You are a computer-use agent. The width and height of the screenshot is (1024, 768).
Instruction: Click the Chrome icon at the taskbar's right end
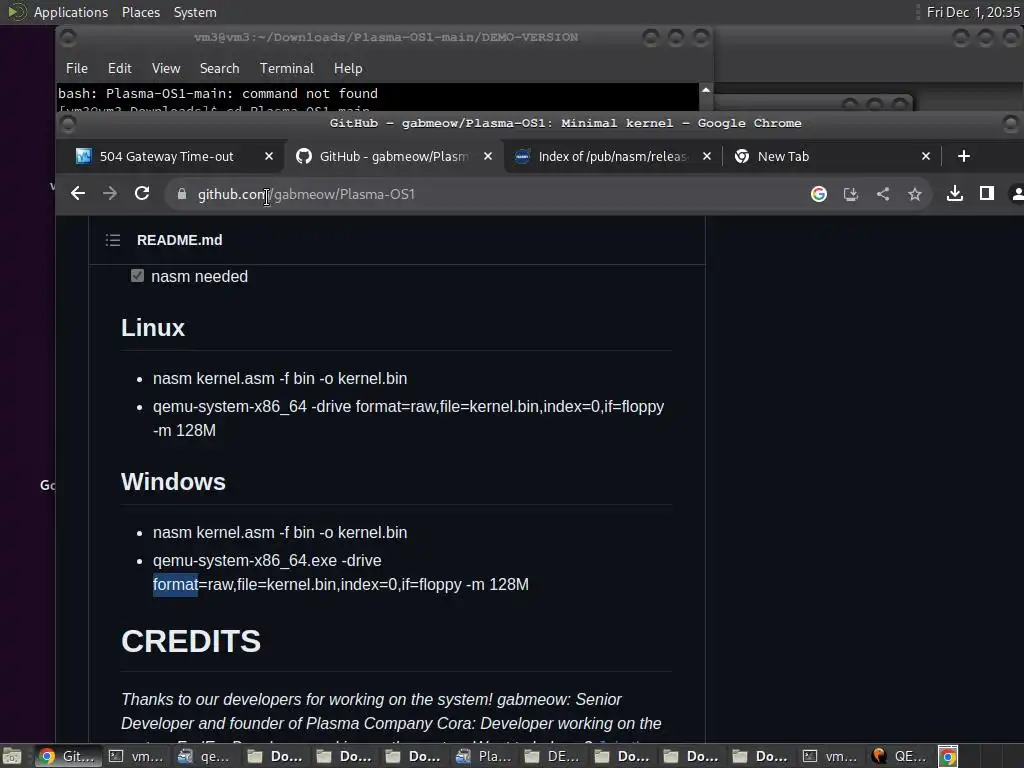click(948, 756)
